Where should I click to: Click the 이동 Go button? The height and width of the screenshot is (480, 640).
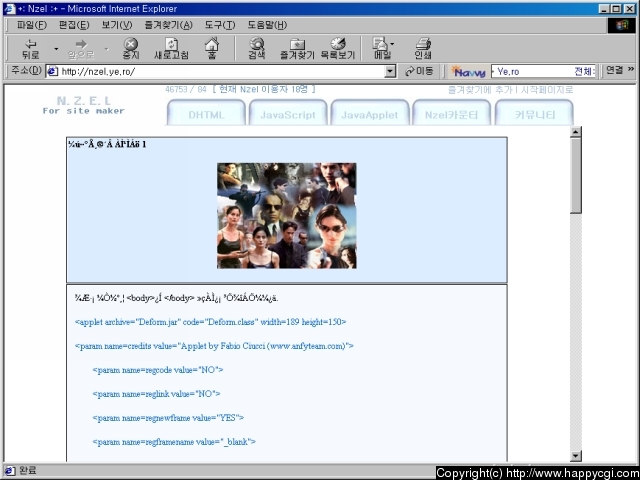click(x=419, y=71)
